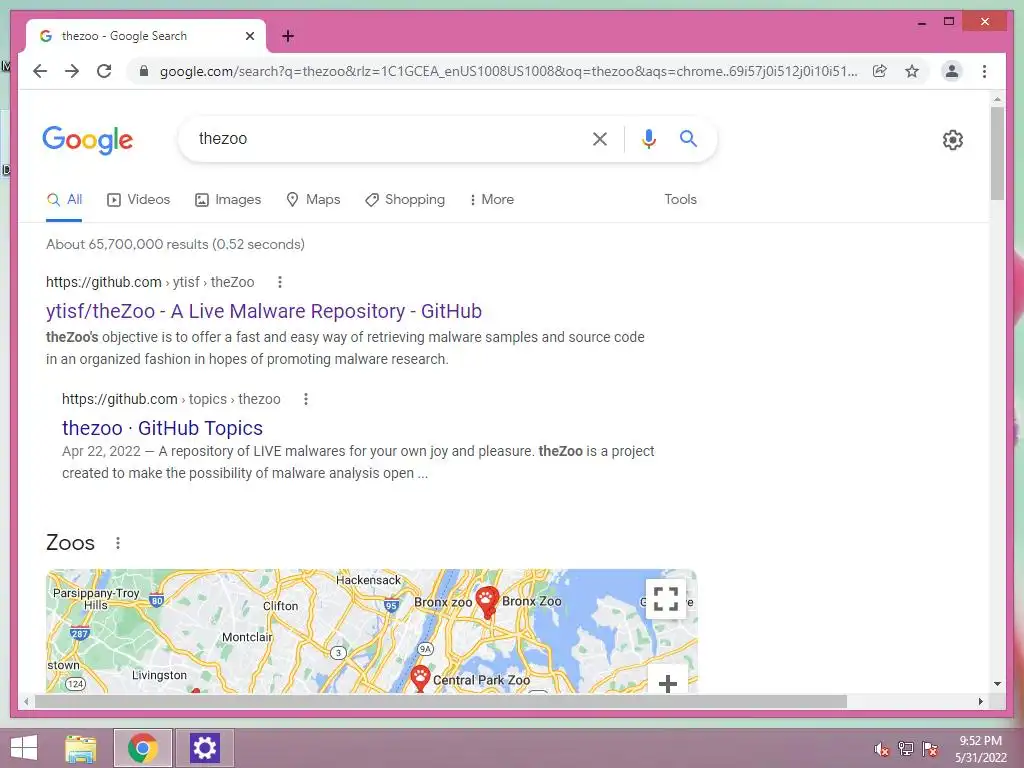1024x768 pixels.
Task: Open options beside Zoos heading
Action: pyautogui.click(x=118, y=543)
